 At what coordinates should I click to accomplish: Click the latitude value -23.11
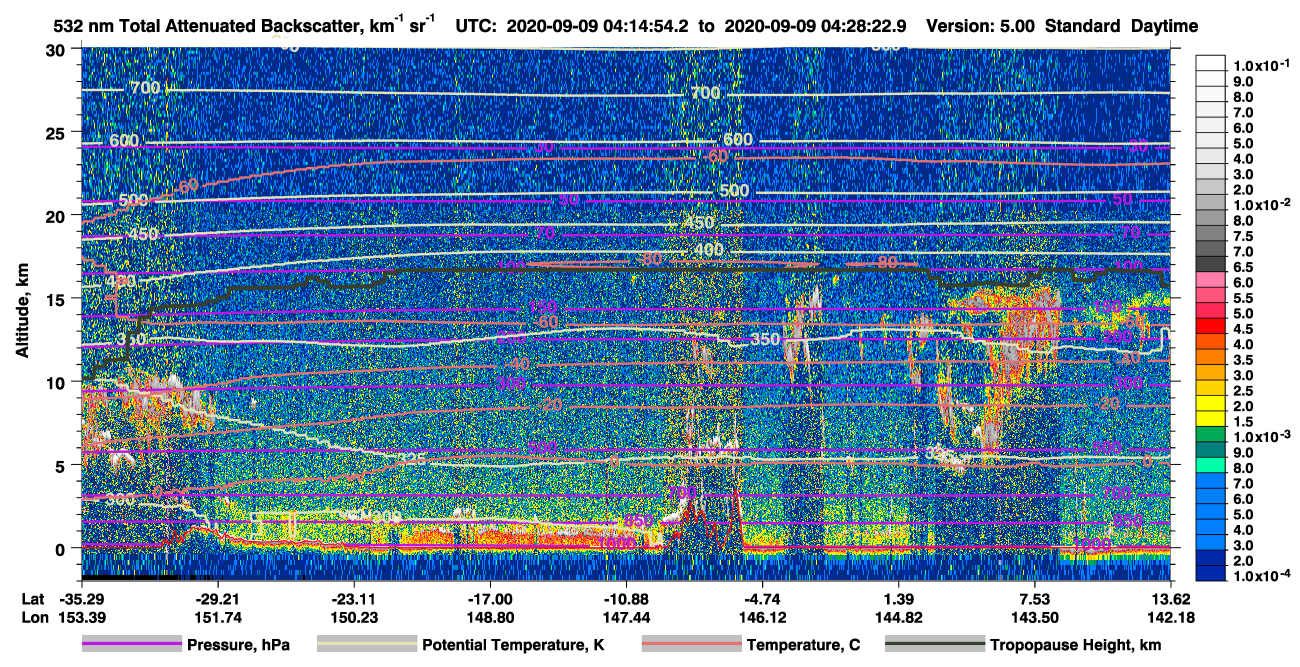point(353,598)
